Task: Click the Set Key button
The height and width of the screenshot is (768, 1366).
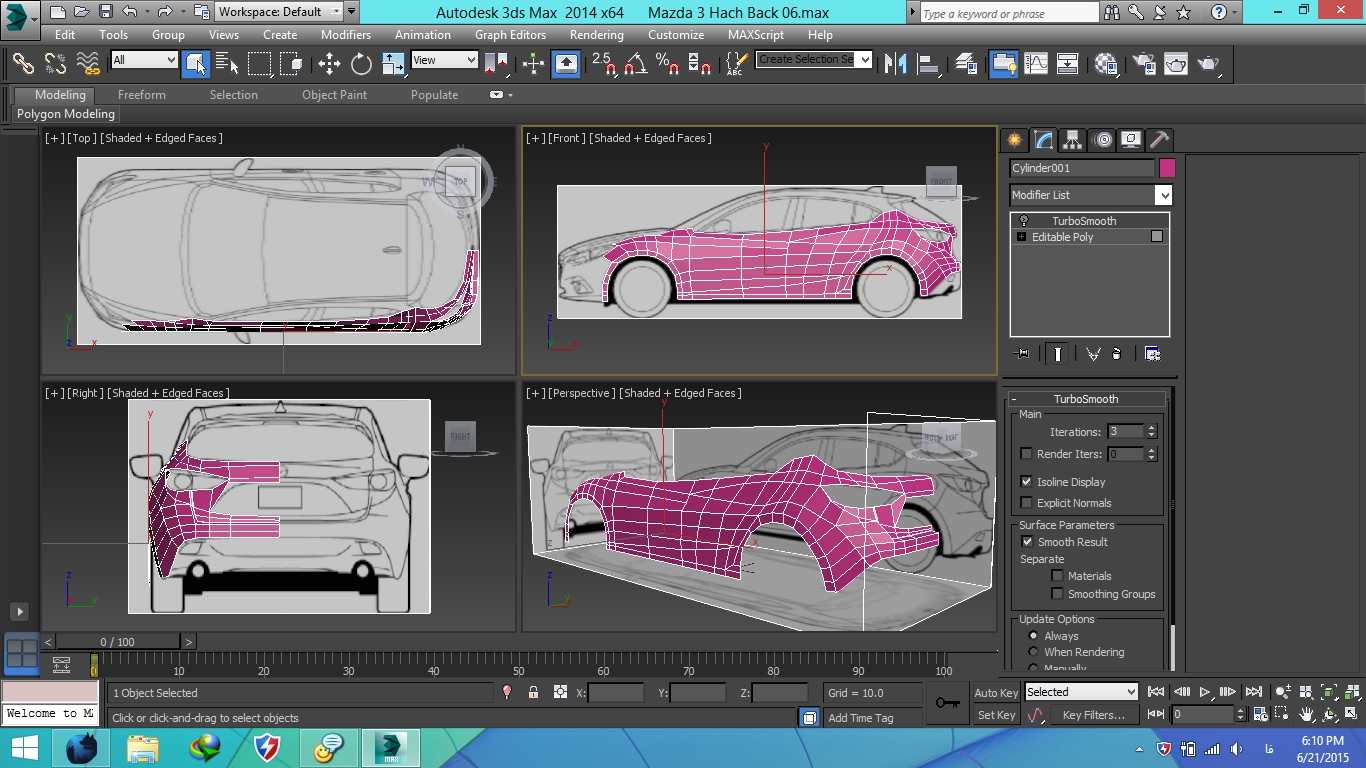Action: [996, 715]
